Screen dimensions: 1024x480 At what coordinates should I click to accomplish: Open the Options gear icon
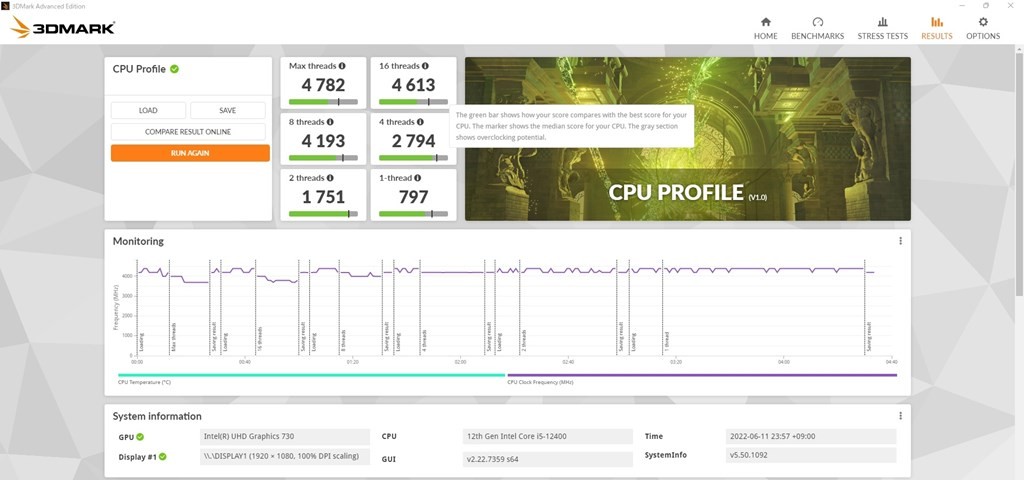coord(983,22)
